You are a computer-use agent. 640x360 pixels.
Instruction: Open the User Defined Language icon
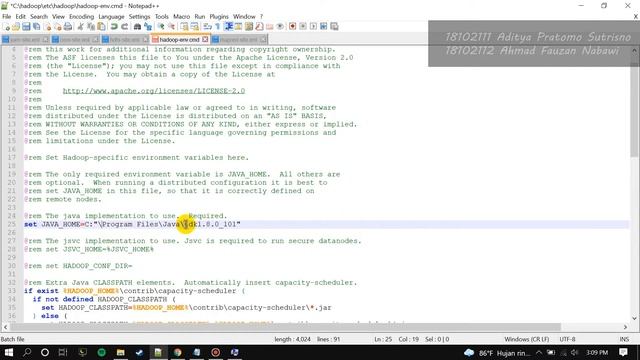click(x=238, y=27)
